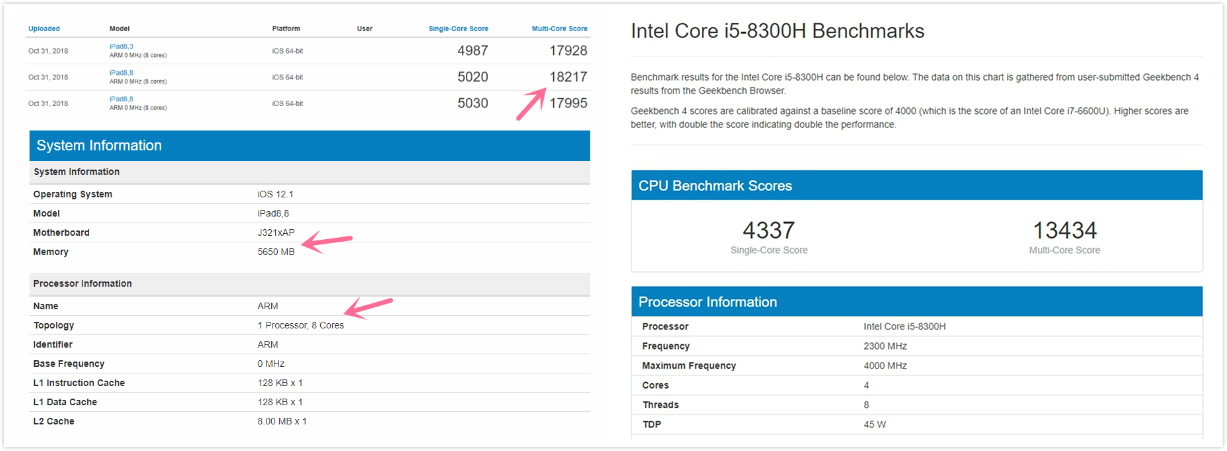Click the Topology value 1 Processor, 8 Cores
This screenshot has width=1227, height=451.
tap(300, 325)
